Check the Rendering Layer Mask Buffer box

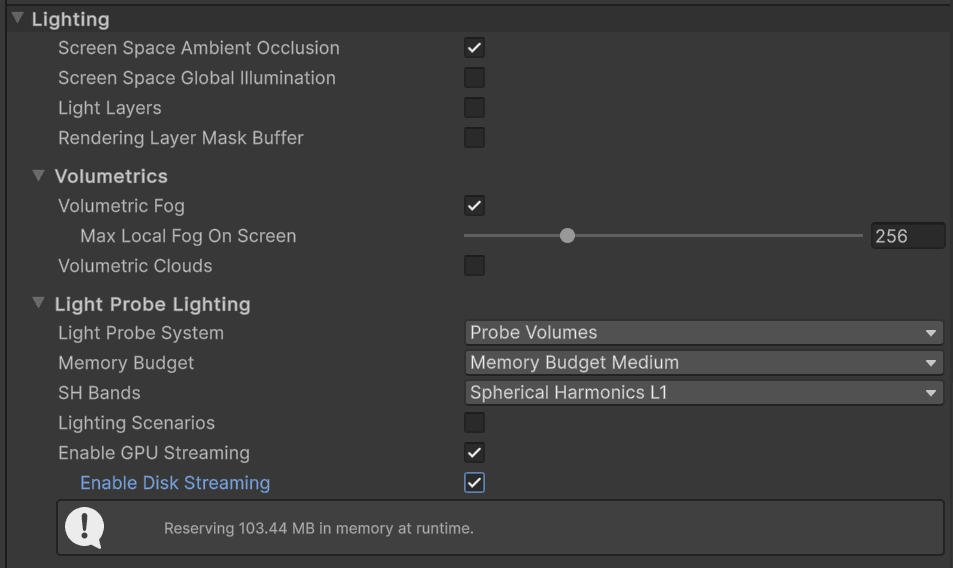[474, 138]
